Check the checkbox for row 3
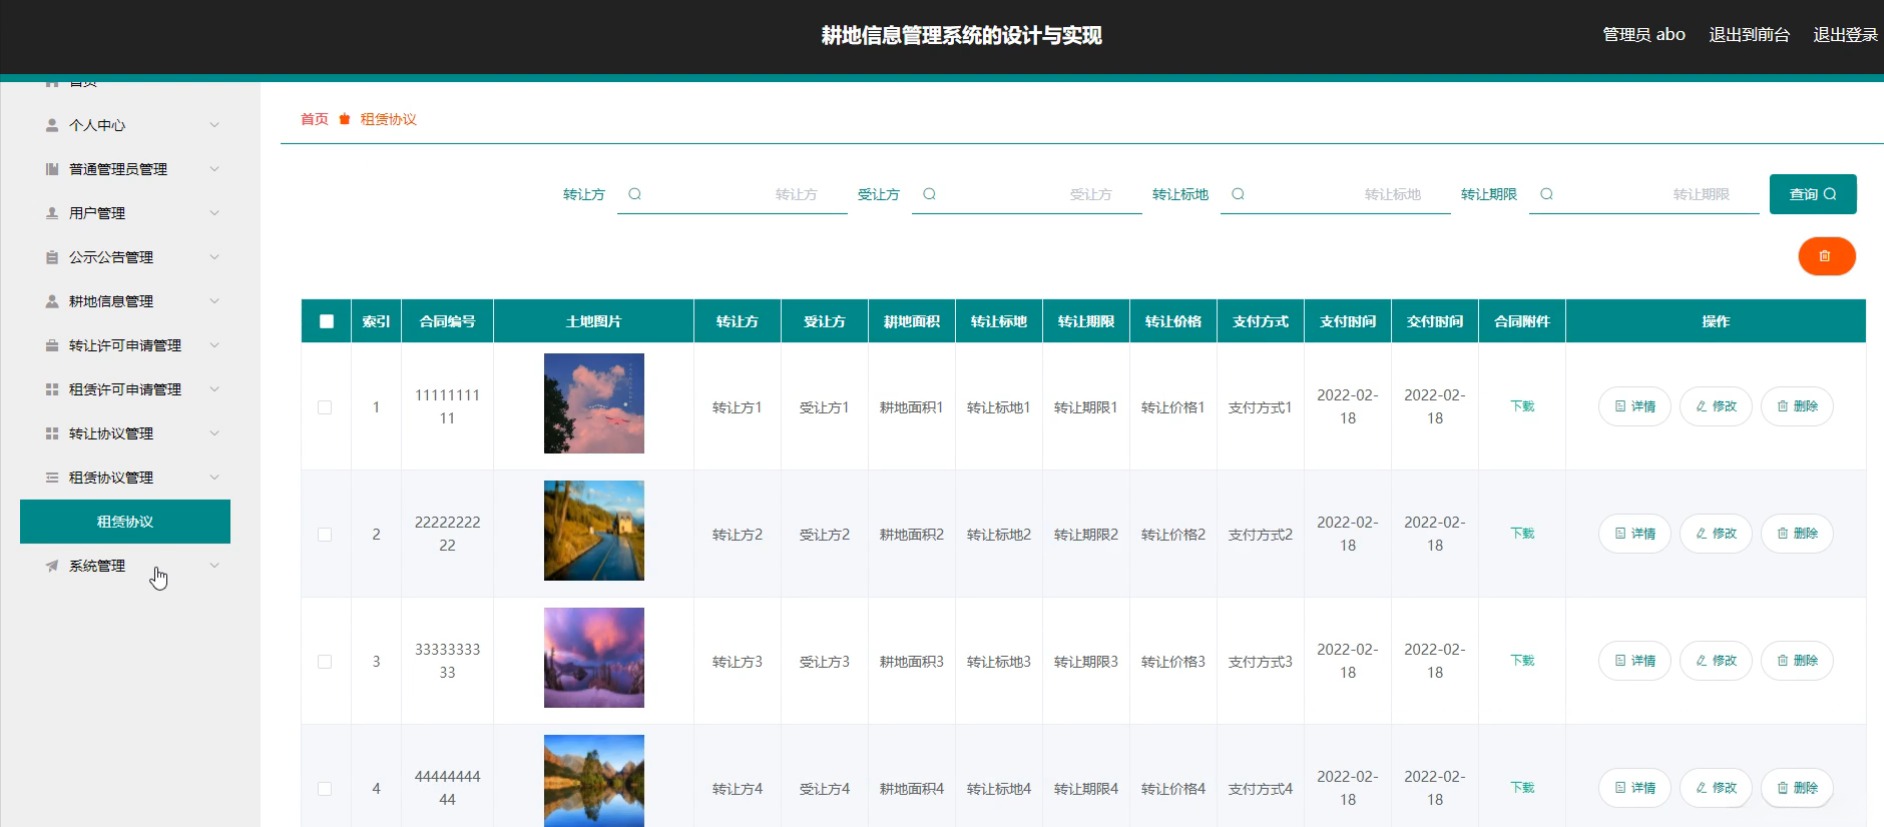The height and width of the screenshot is (827, 1884). [x=325, y=661]
